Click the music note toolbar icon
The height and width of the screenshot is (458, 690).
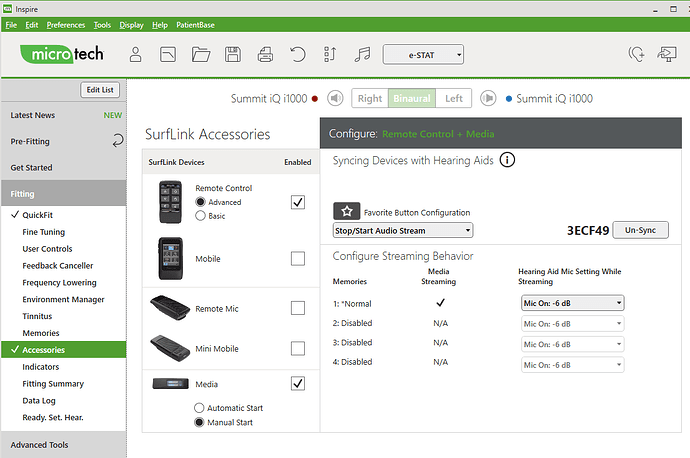[x=363, y=55]
